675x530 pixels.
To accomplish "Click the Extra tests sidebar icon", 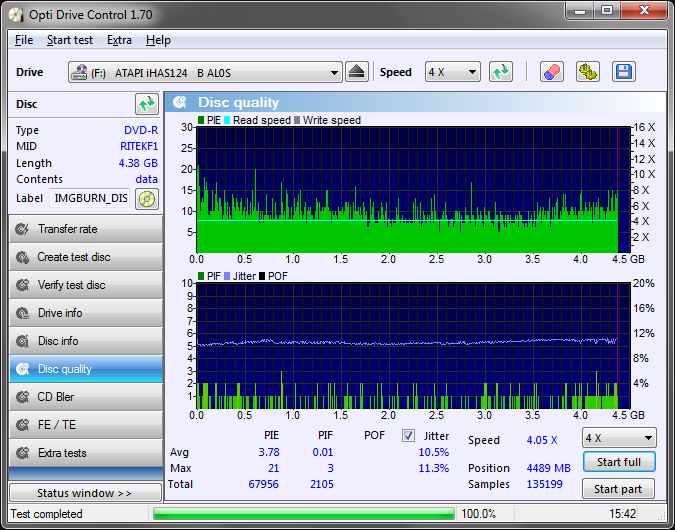I will click(22, 453).
